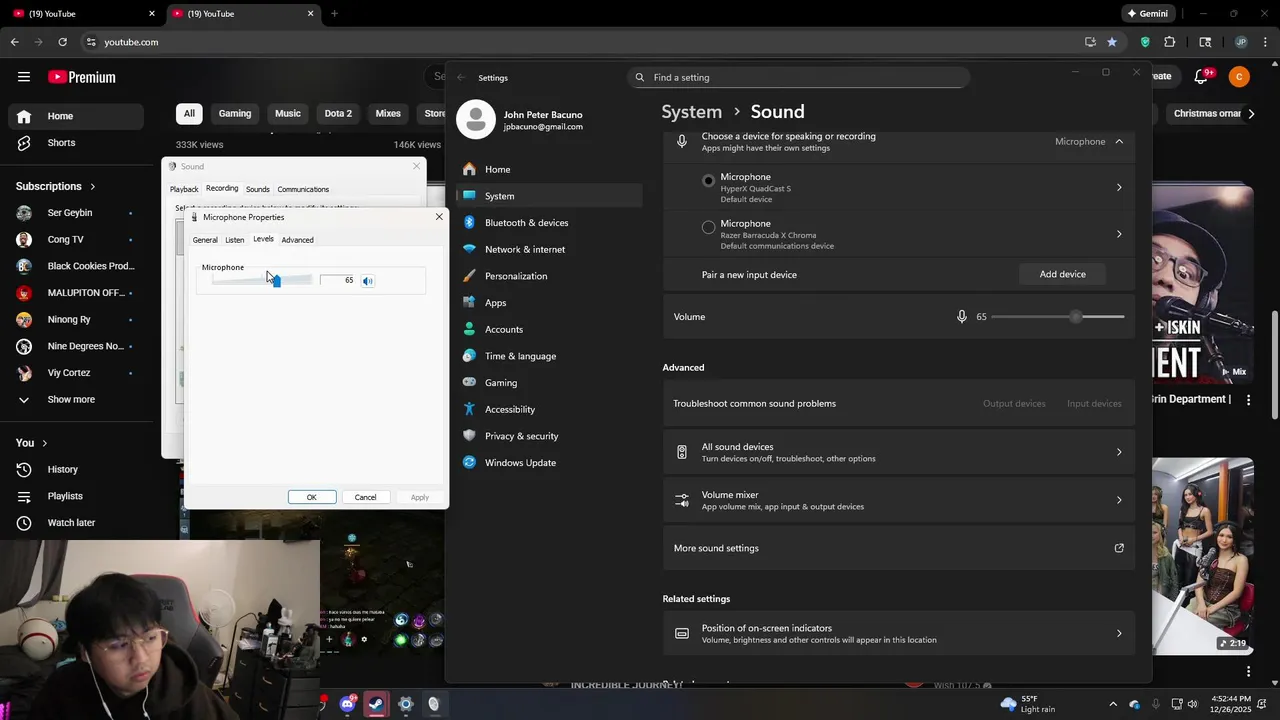Viewport: 1280px width, 720px height.
Task: Switch to Listen tab in Microphone Properties
Action: pyautogui.click(x=234, y=240)
